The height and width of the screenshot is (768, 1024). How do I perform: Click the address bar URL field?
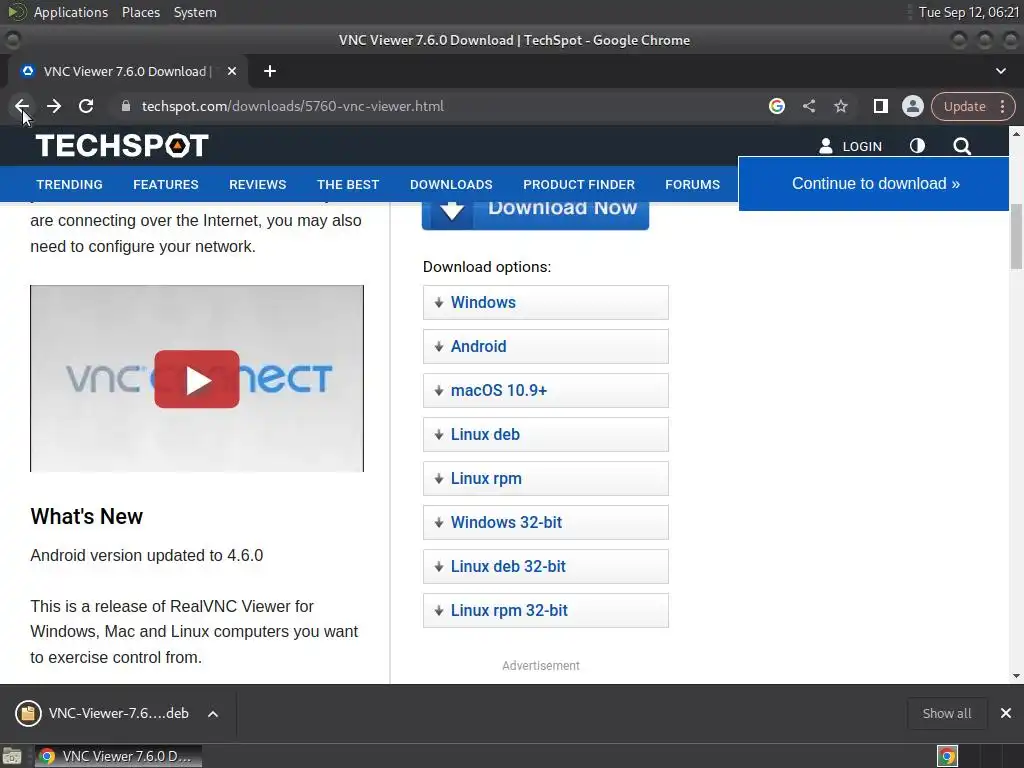438,106
